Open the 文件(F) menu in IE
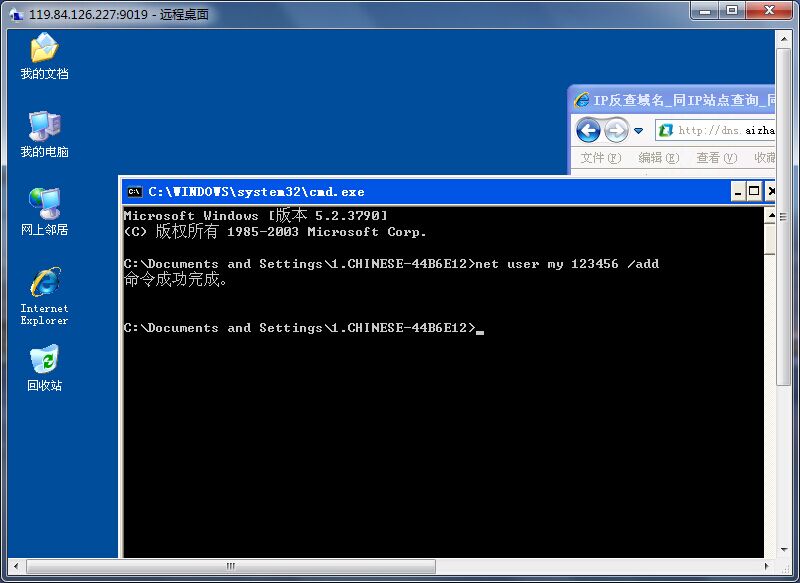Viewport: 800px width, 583px height. 601,158
